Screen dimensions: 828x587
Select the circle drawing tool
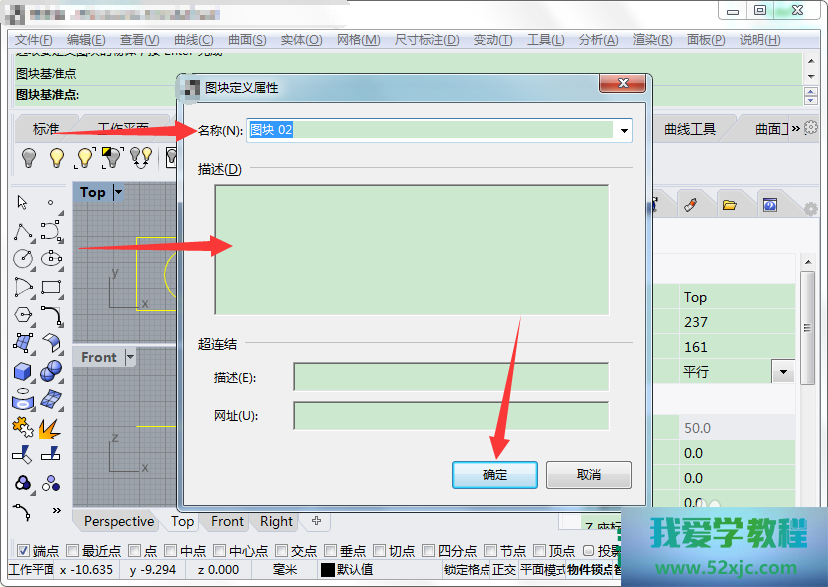coord(23,259)
